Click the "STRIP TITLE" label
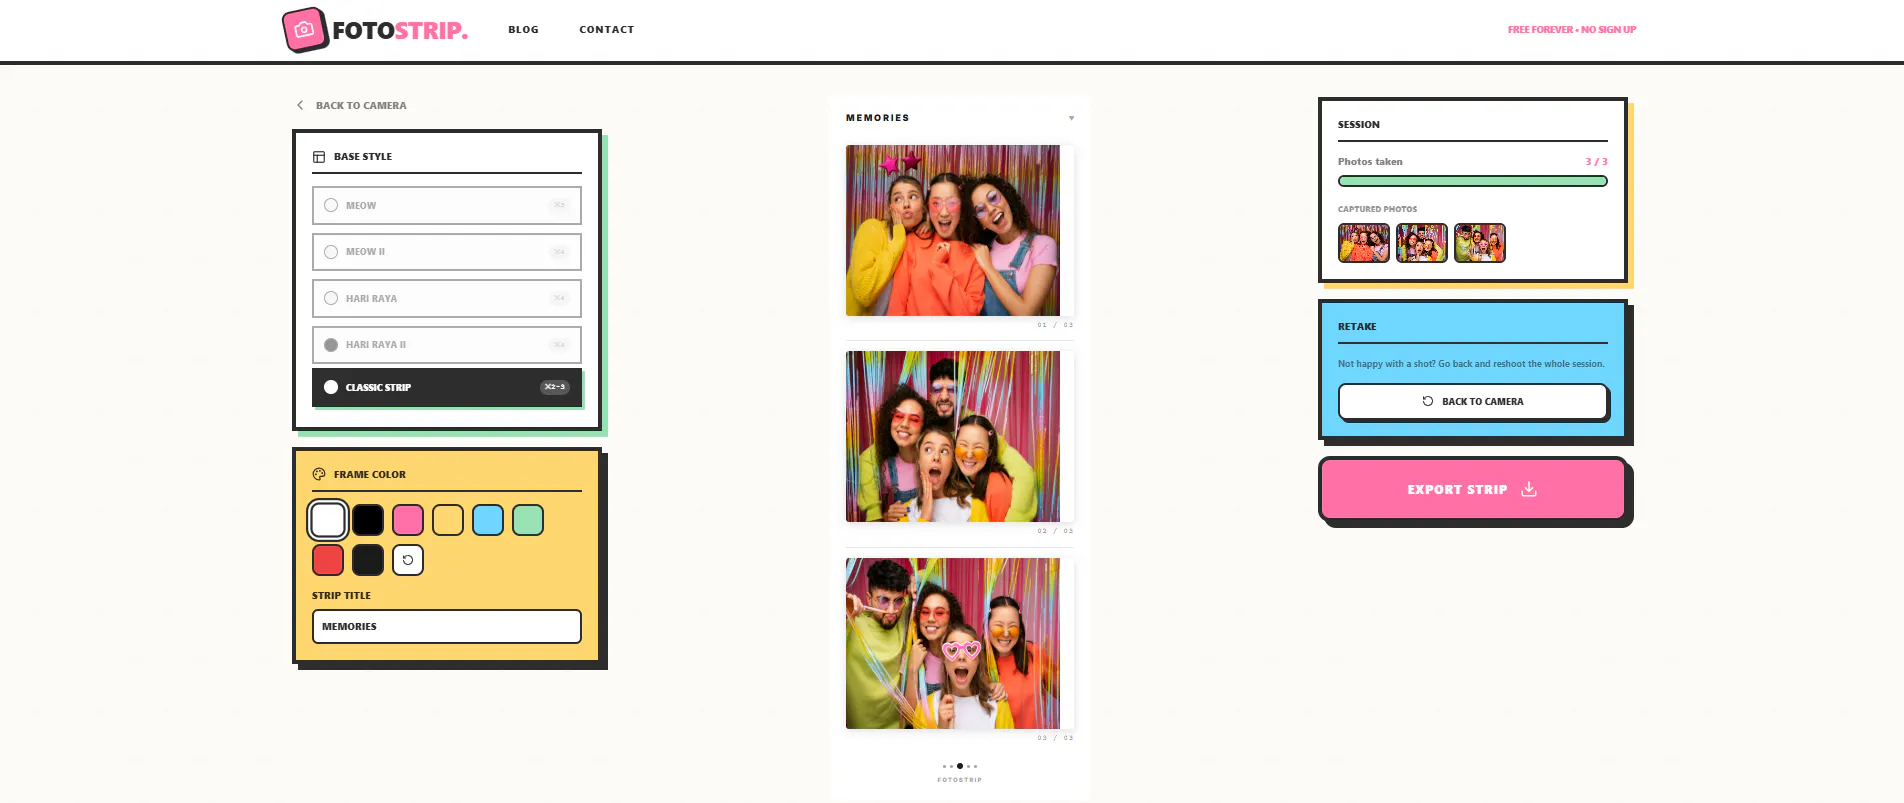The image size is (1904, 803). point(341,595)
